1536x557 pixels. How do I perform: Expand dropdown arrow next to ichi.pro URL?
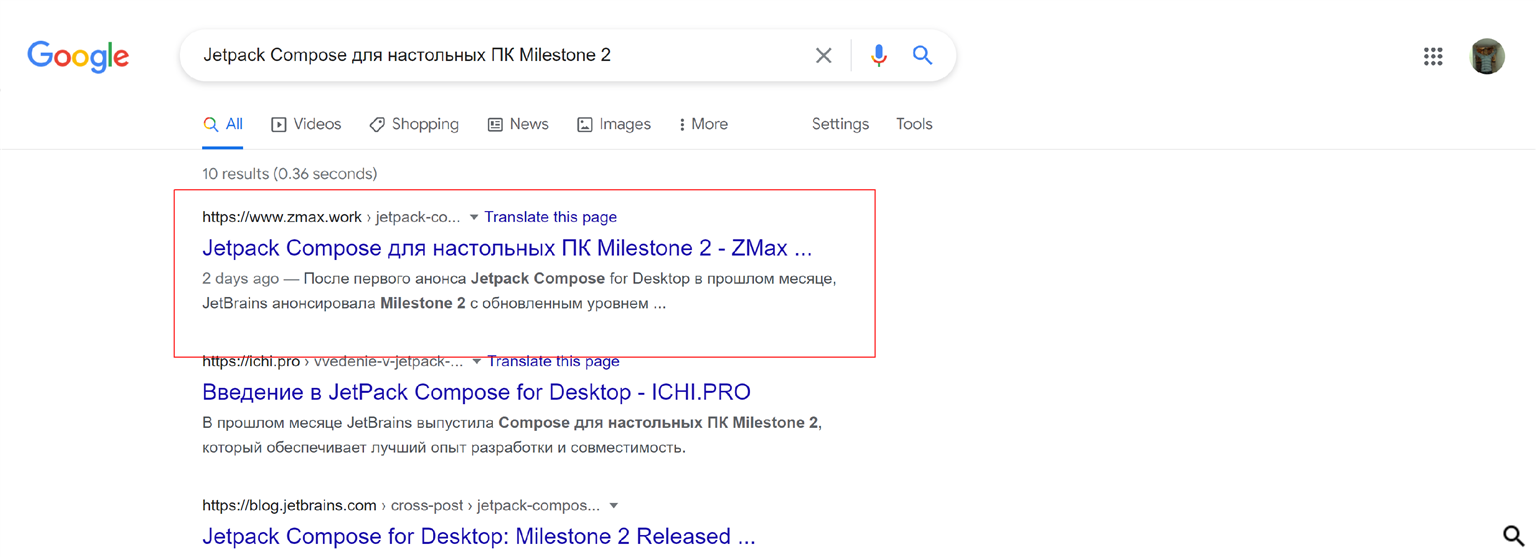point(477,361)
